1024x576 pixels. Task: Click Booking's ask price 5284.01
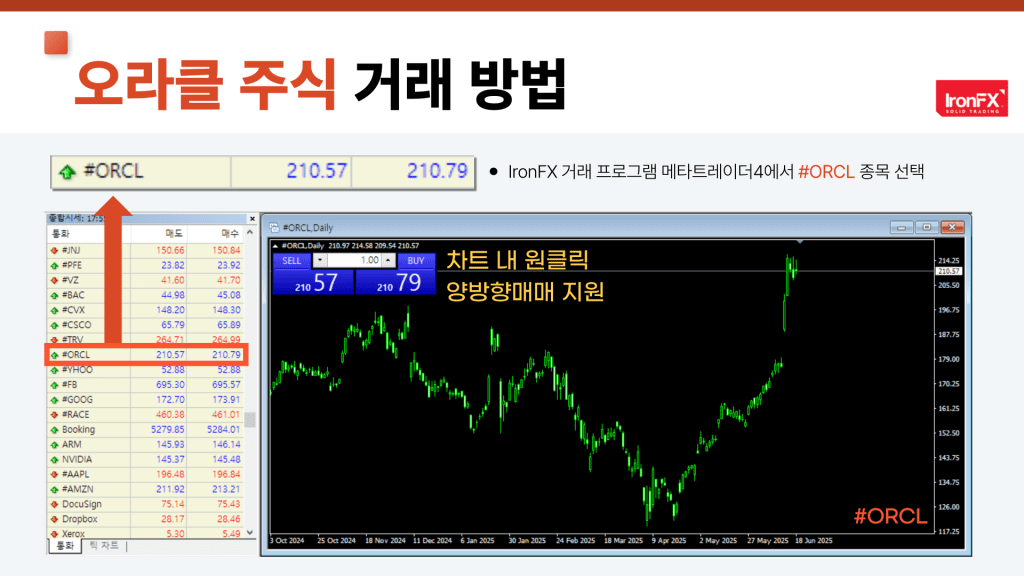pos(223,430)
